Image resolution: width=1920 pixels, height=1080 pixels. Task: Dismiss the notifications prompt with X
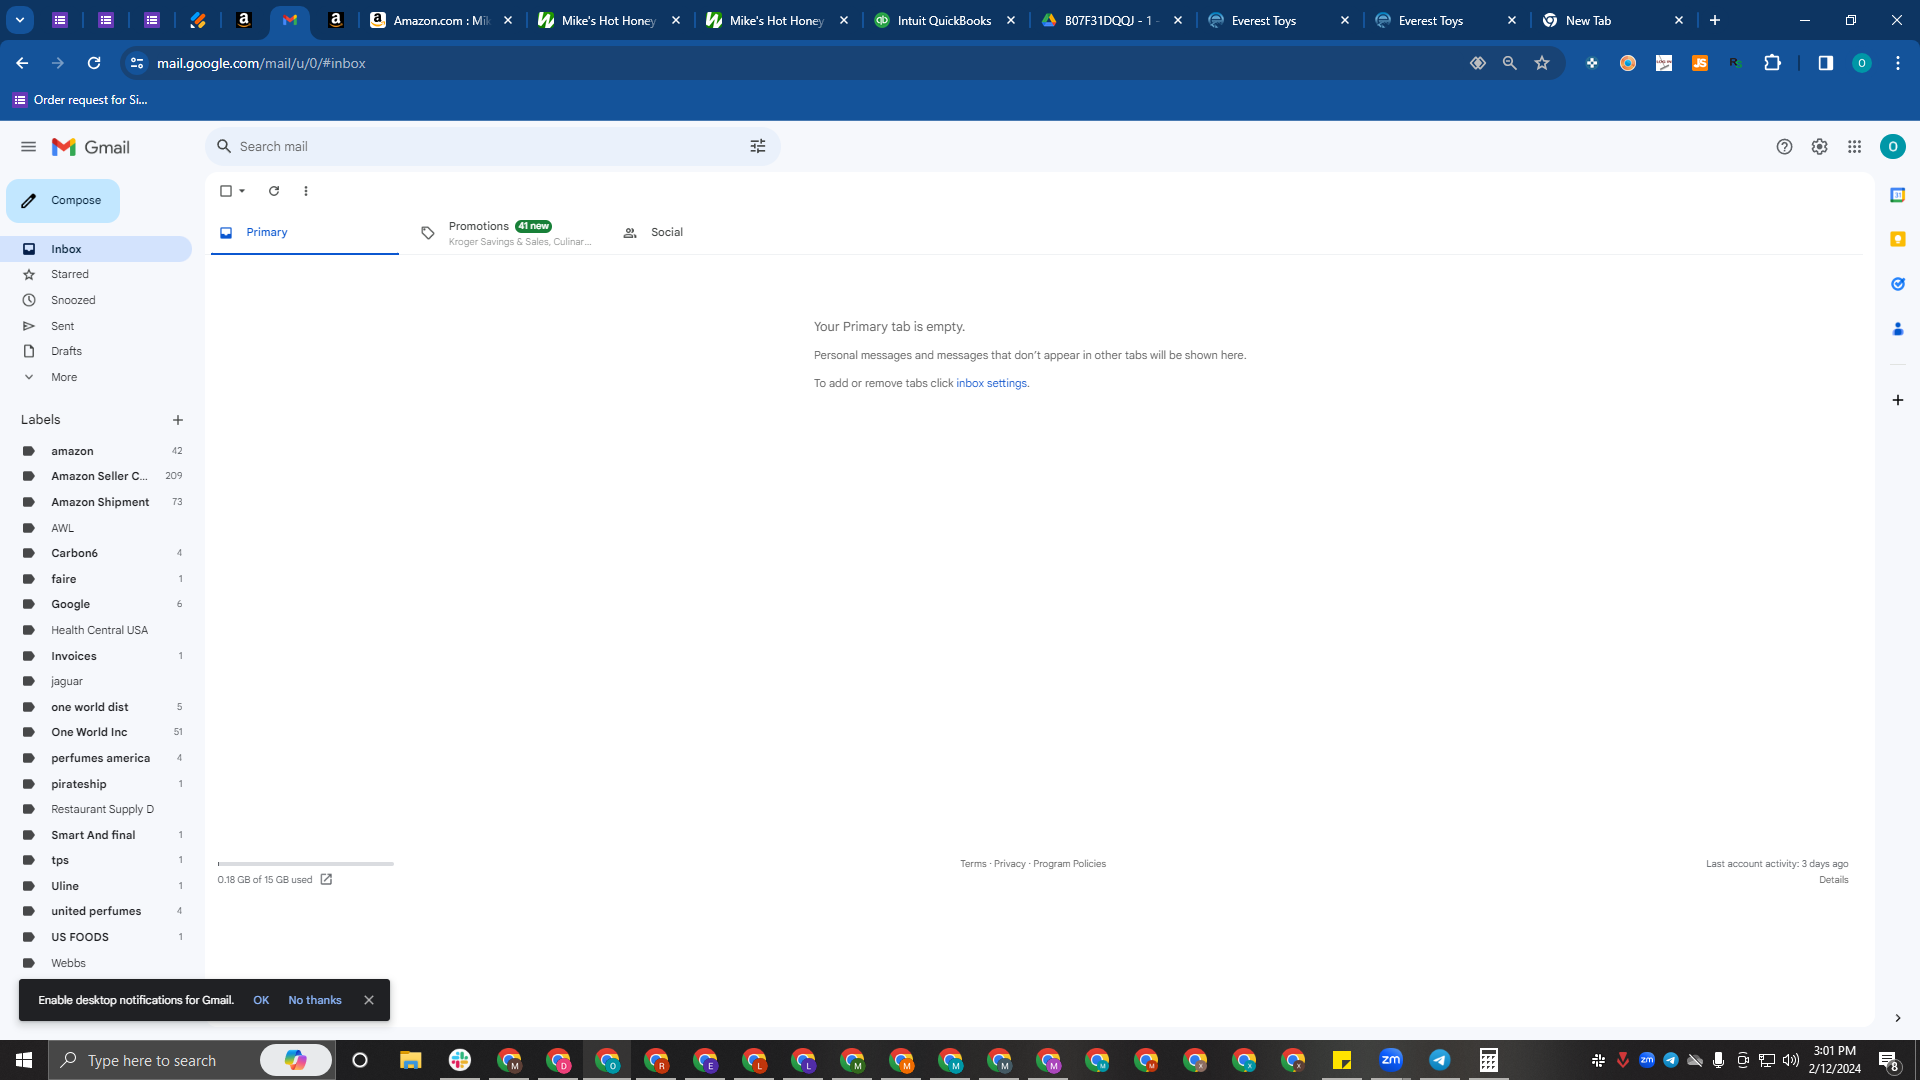369,1000
